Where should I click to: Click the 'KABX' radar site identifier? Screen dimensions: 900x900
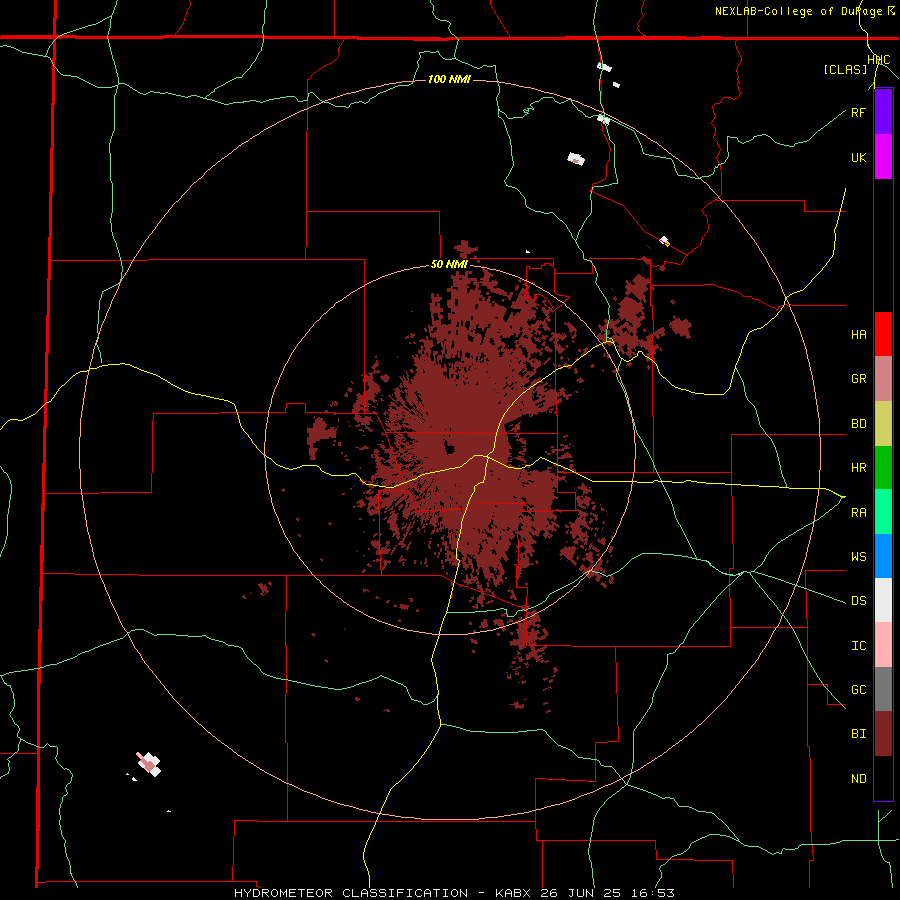pos(513,893)
